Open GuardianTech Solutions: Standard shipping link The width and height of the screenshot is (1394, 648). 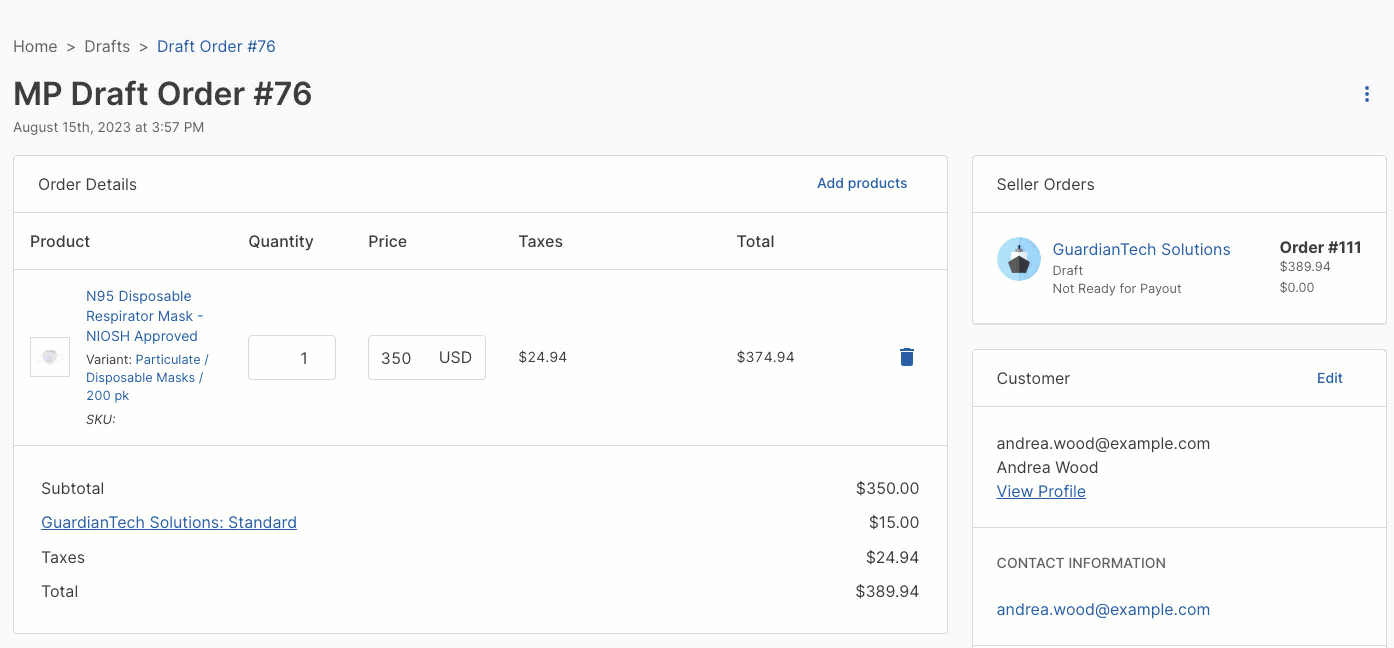coord(169,522)
